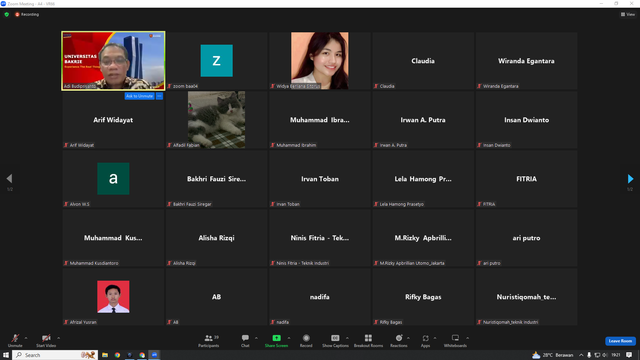
Task: Start Video from the camera button
Action: (46, 340)
